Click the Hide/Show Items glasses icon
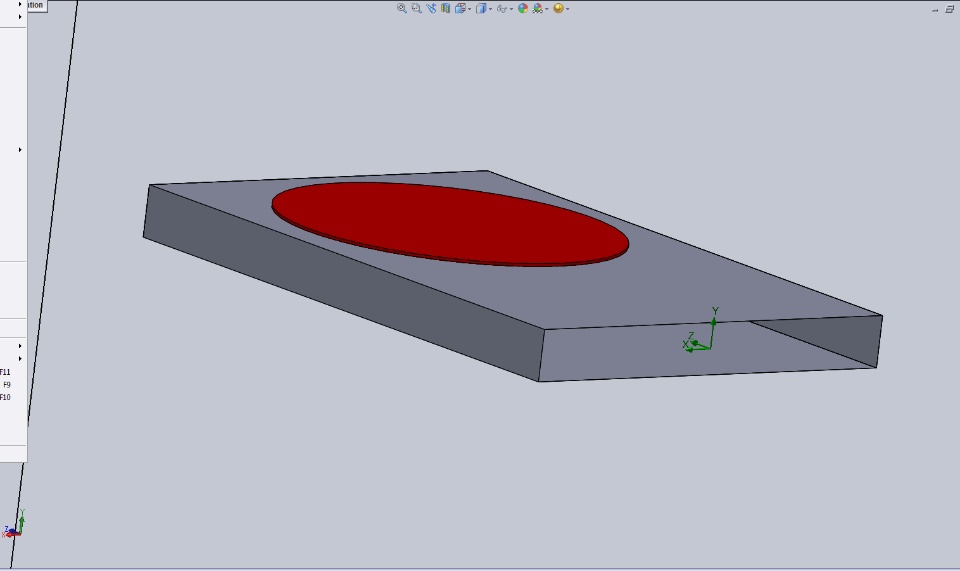The height and width of the screenshot is (571, 960). point(501,8)
